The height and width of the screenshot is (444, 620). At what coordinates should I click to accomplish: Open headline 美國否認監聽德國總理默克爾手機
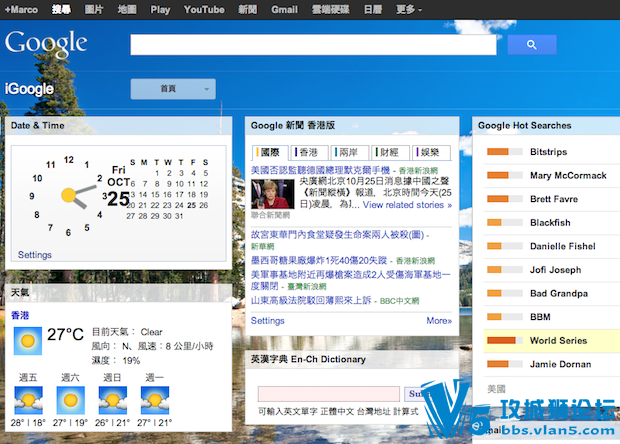coord(320,170)
